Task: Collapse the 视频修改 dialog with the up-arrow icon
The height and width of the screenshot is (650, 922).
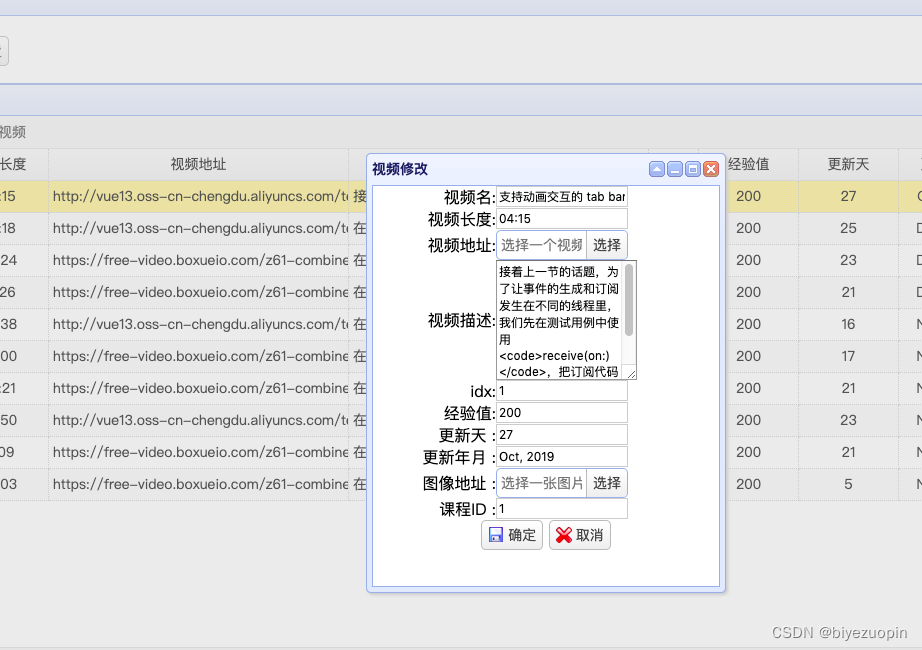Action: tap(657, 169)
